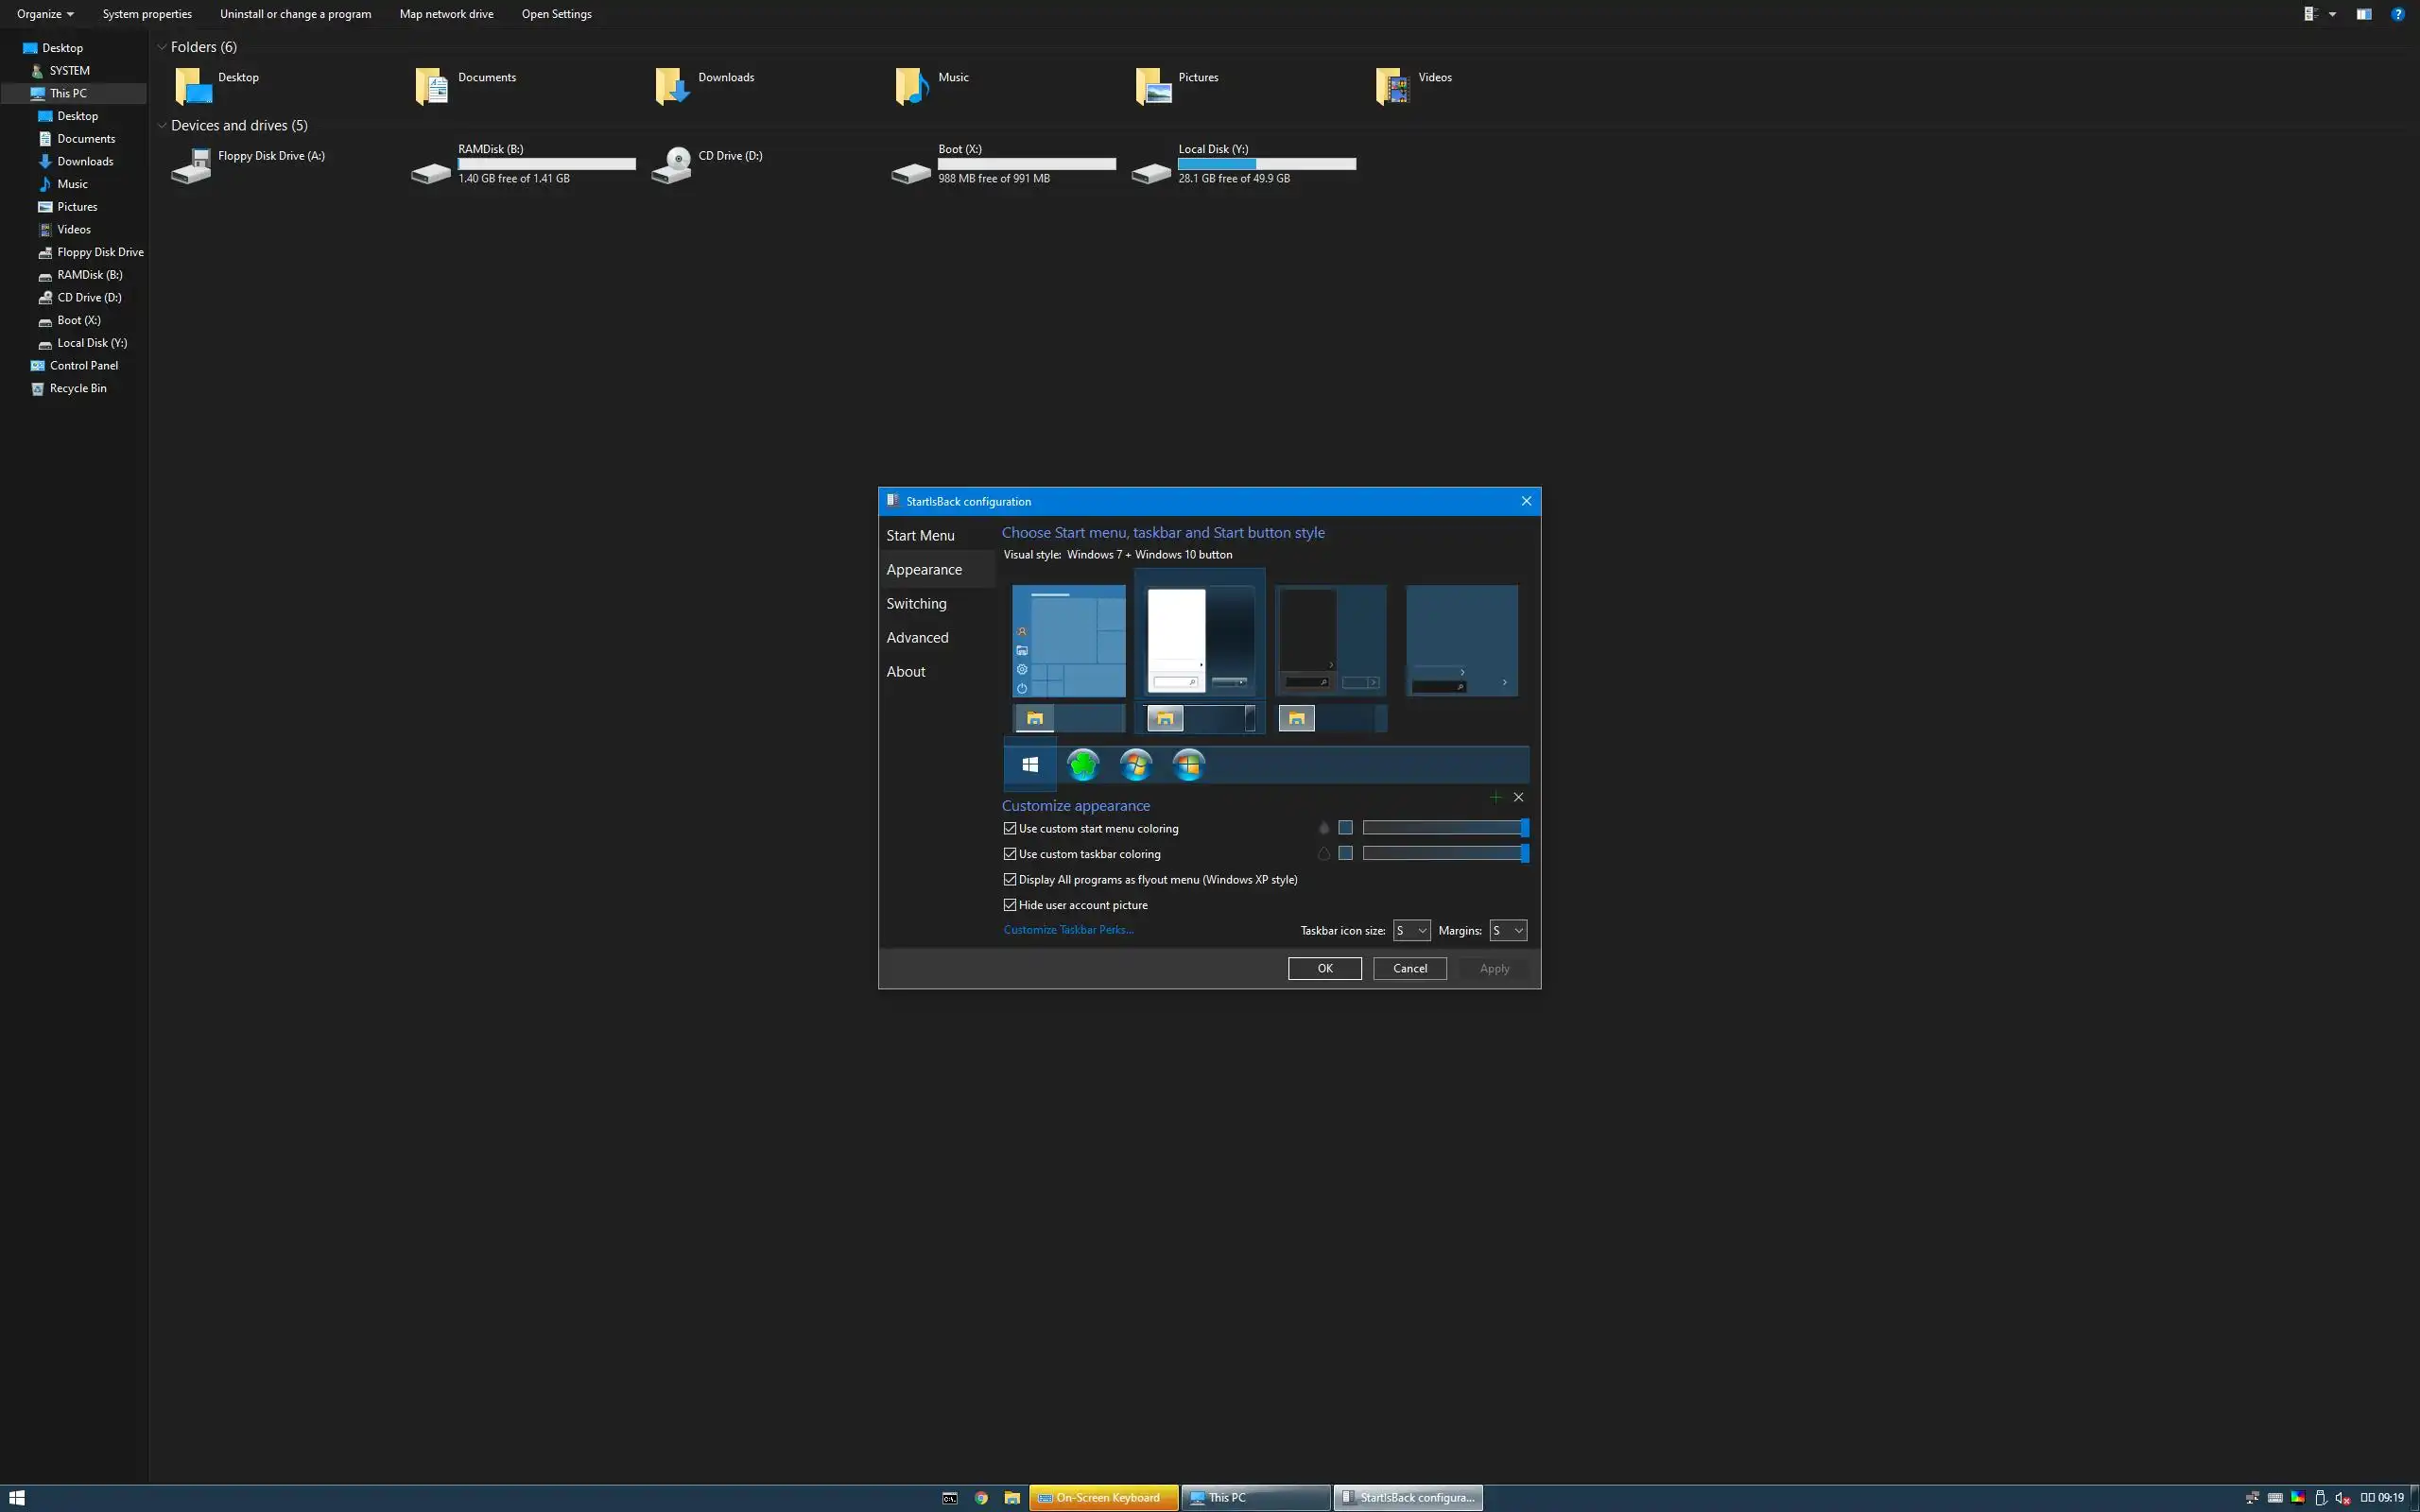
Task: Click the green plus add-button-image icon
Action: [1495, 797]
